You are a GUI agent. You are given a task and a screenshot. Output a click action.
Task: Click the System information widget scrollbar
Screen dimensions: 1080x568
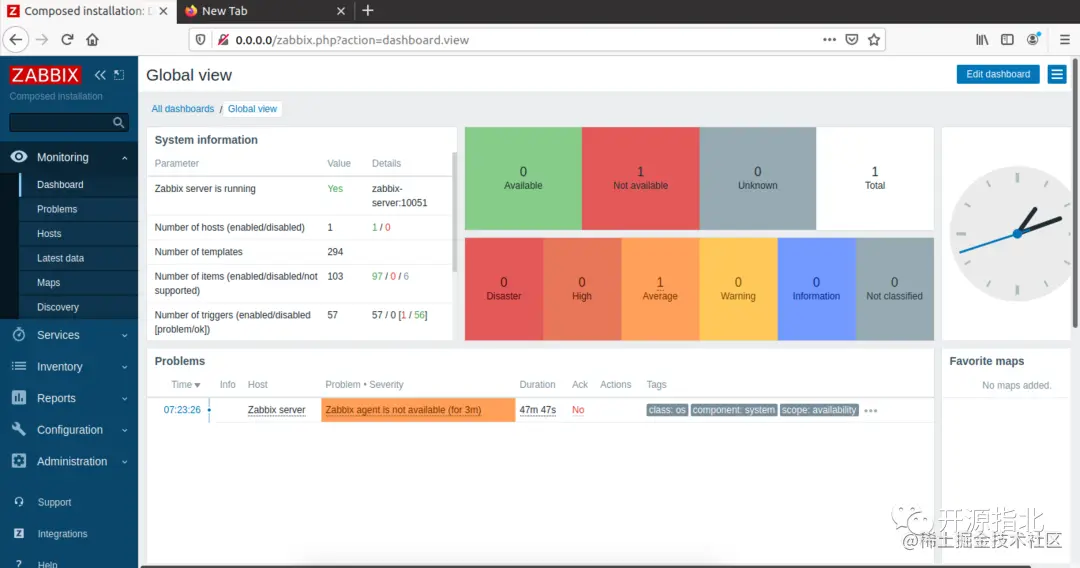point(454,211)
